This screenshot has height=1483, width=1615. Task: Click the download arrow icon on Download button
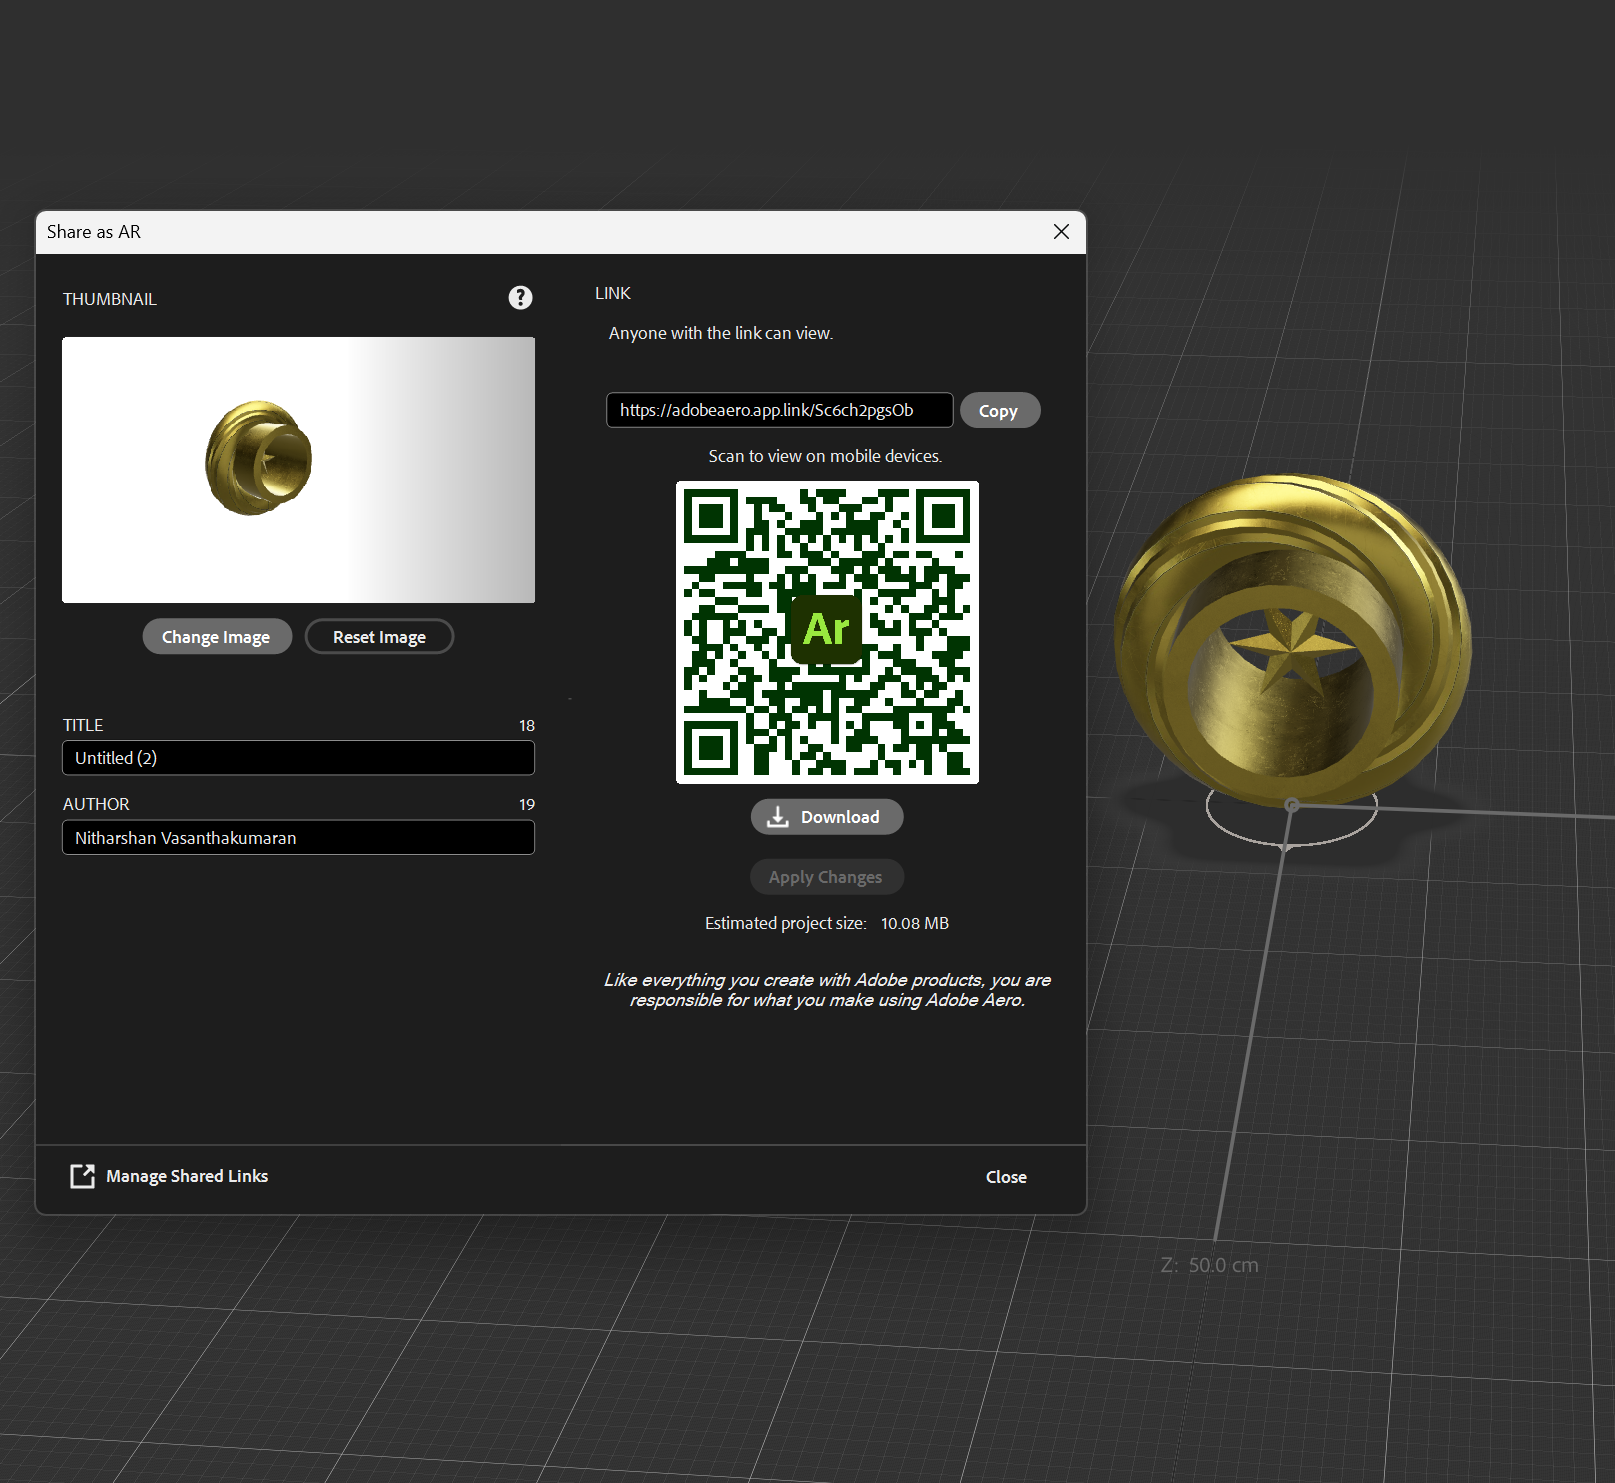(x=778, y=816)
